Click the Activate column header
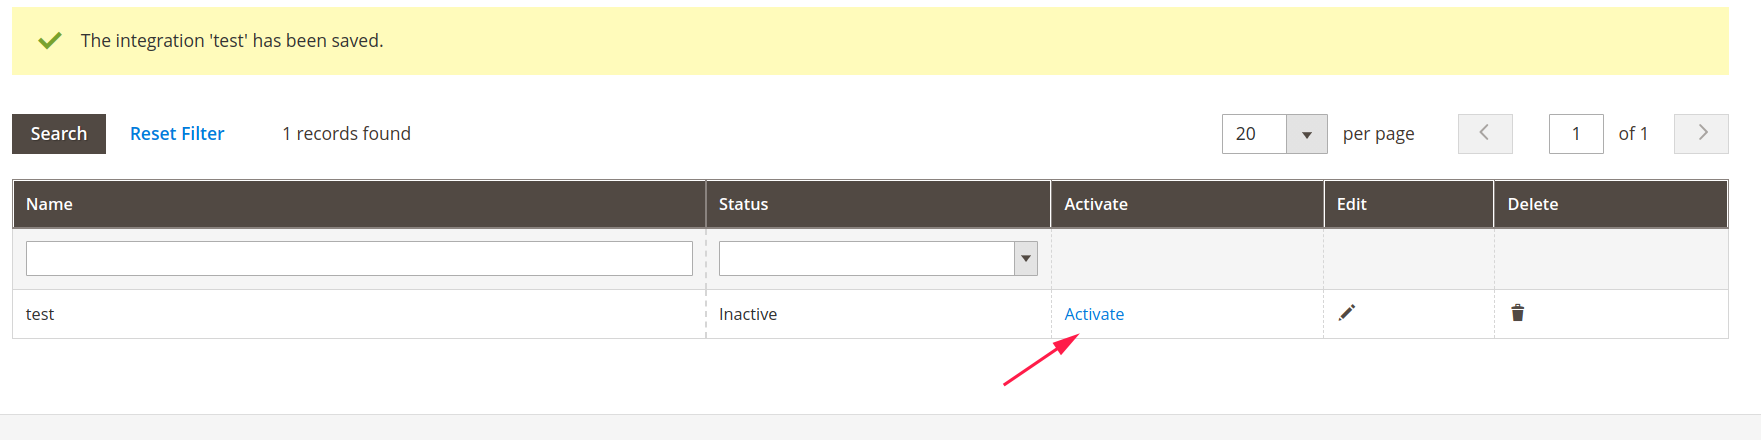Image resolution: width=1761 pixels, height=440 pixels. tap(1095, 204)
